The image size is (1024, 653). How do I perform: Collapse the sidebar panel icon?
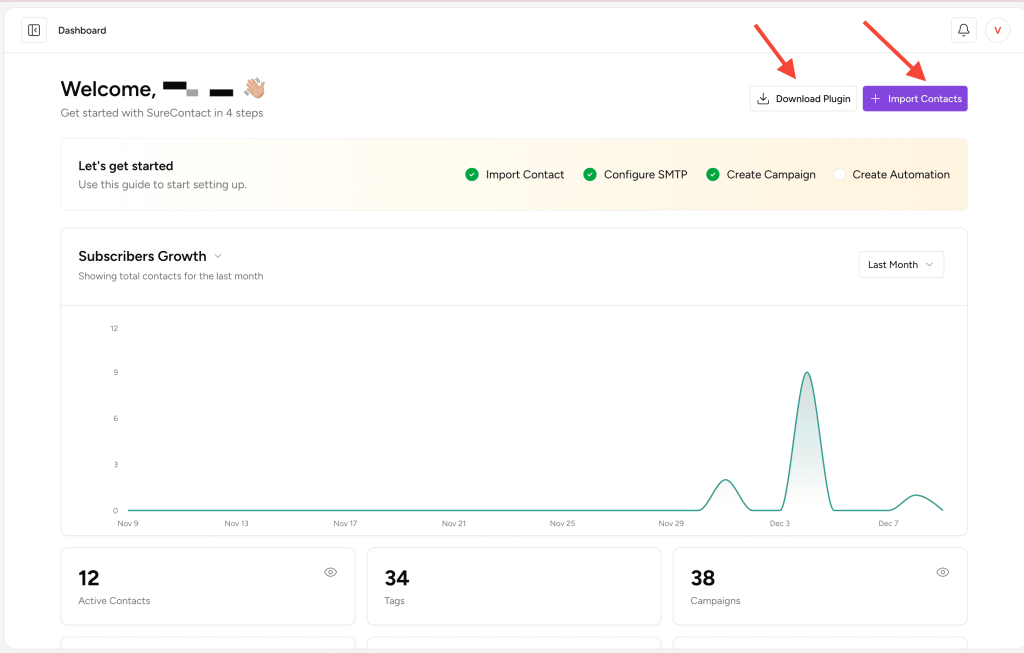pos(34,30)
